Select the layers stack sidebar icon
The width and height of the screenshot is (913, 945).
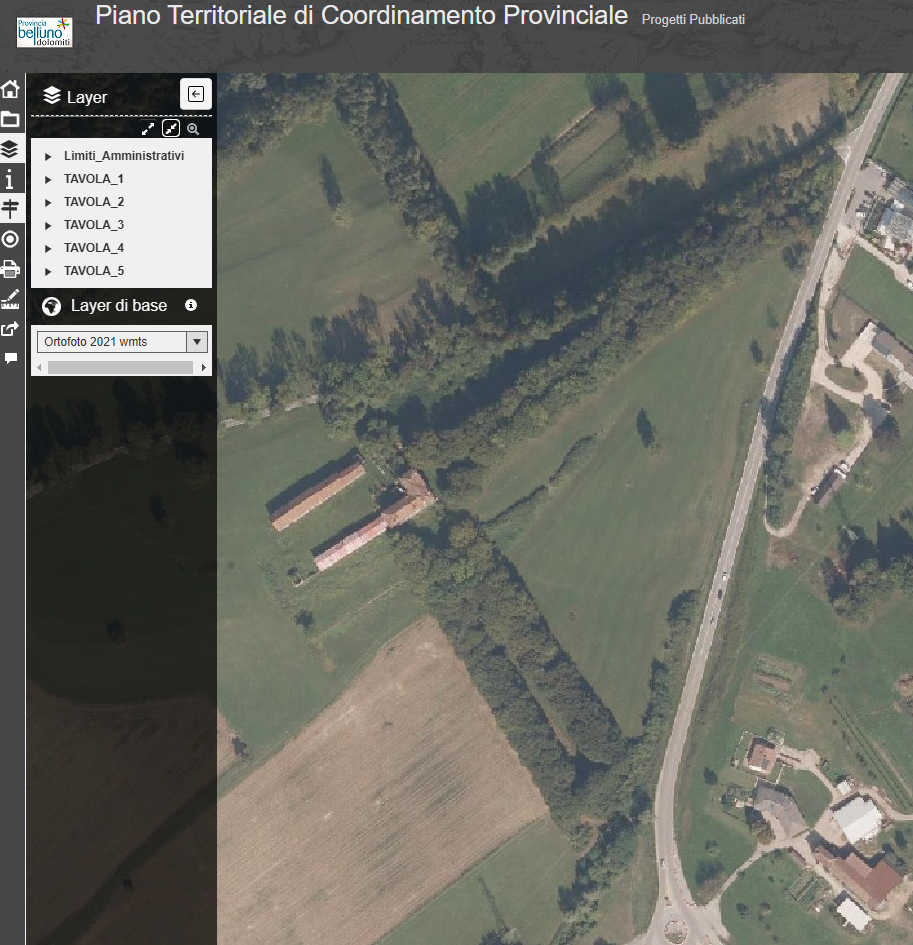tap(10, 149)
